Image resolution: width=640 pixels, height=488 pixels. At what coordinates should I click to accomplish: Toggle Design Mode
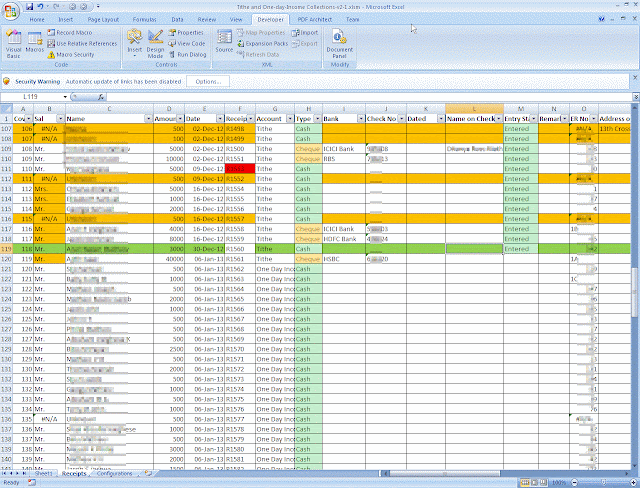155,44
